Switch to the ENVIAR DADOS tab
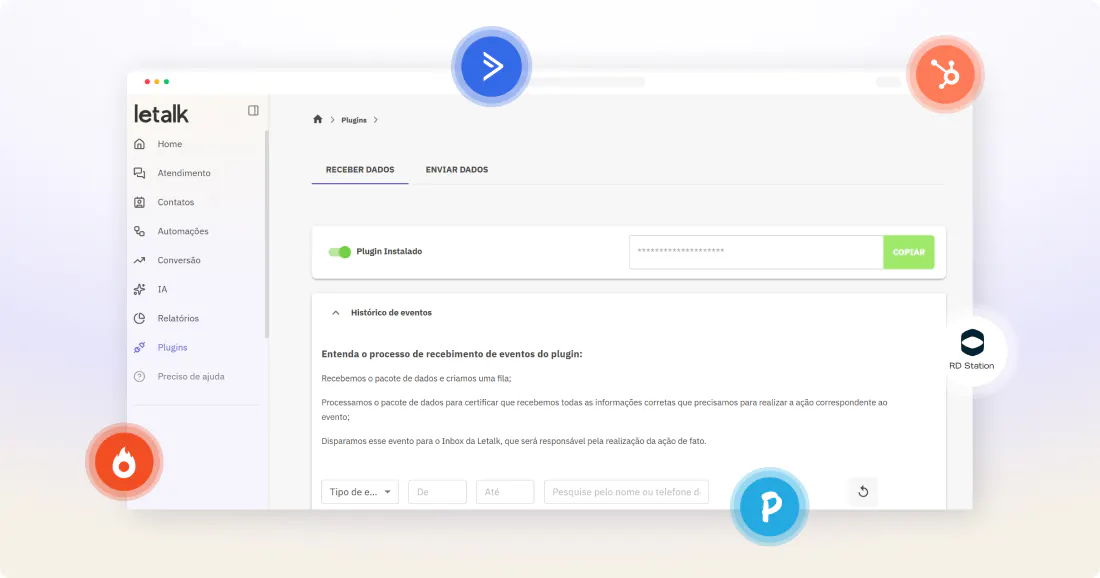The width and height of the screenshot is (1100, 578). pyautogui.click(x=457, y=170)
